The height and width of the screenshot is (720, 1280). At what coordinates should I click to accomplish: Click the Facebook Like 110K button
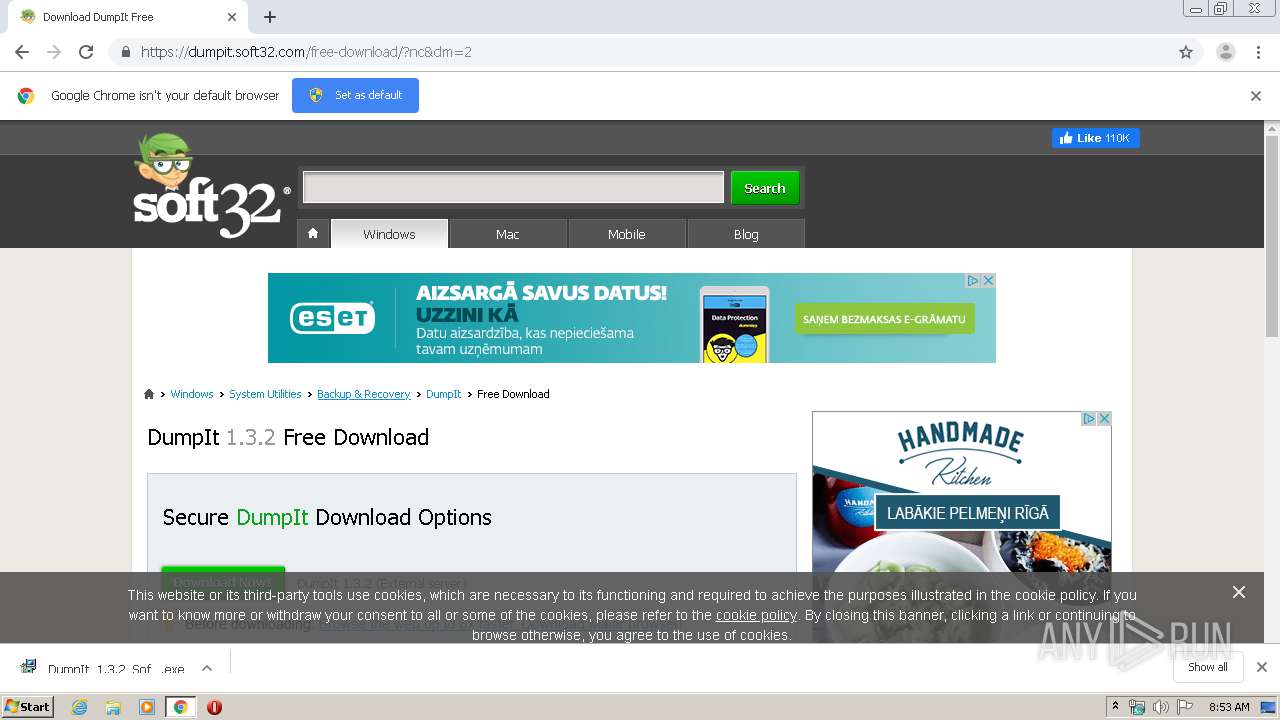[x=1095, y=138]
